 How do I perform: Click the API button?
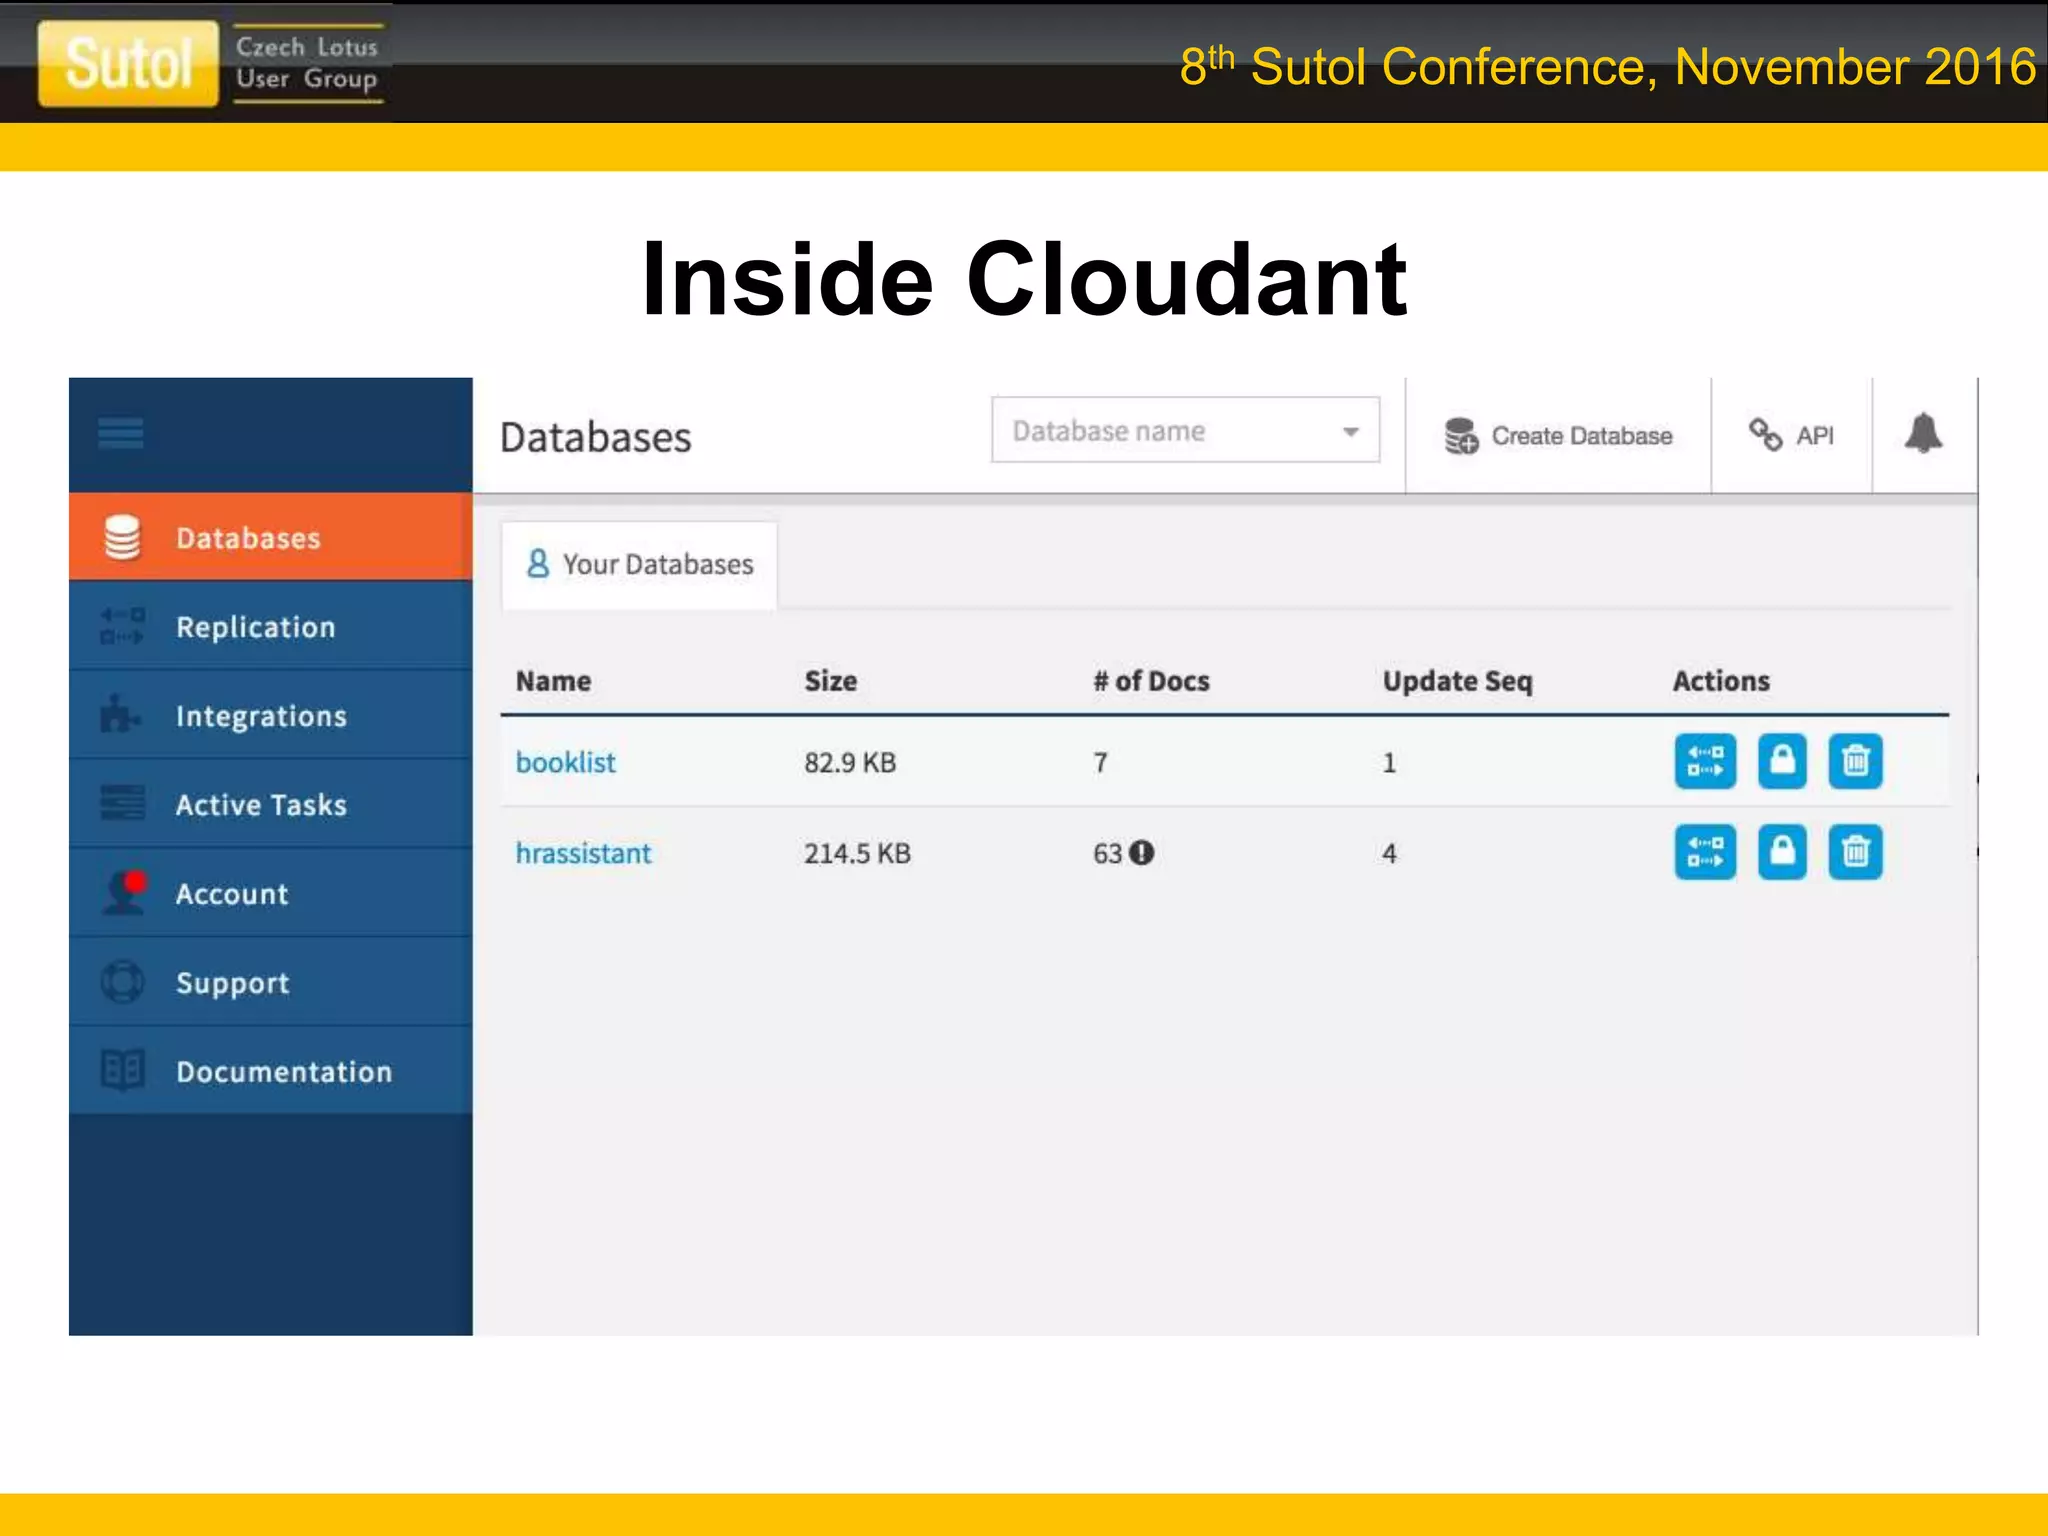(x=1791, y=436)
